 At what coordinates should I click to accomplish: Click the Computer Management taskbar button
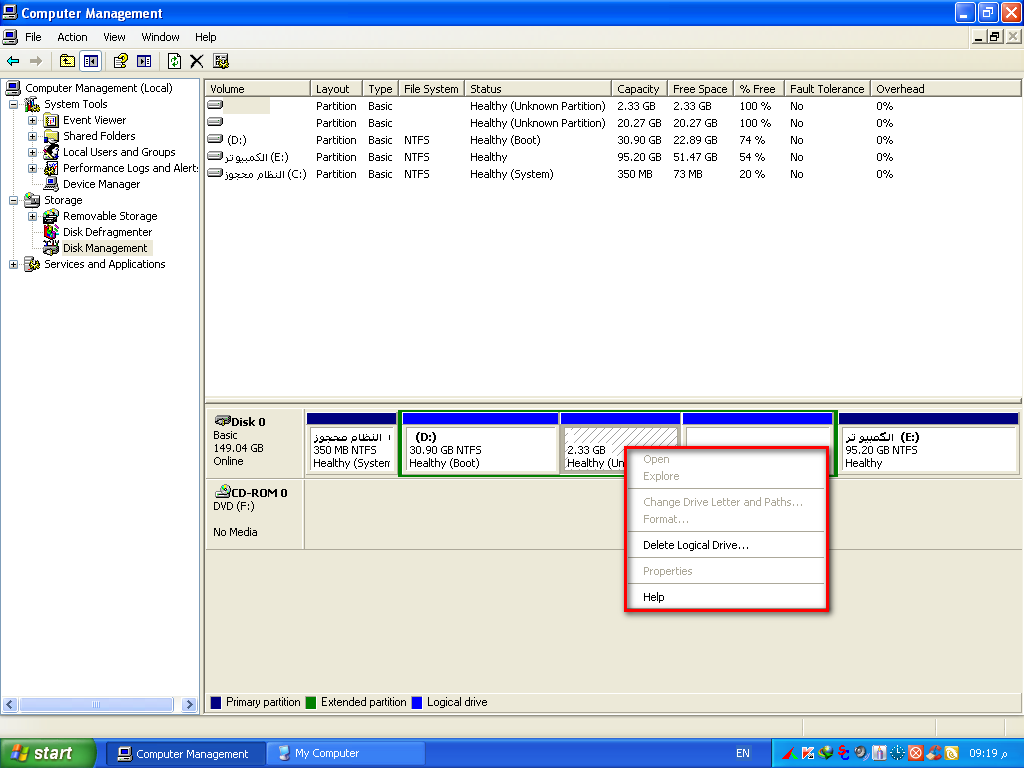pos(185,754)
